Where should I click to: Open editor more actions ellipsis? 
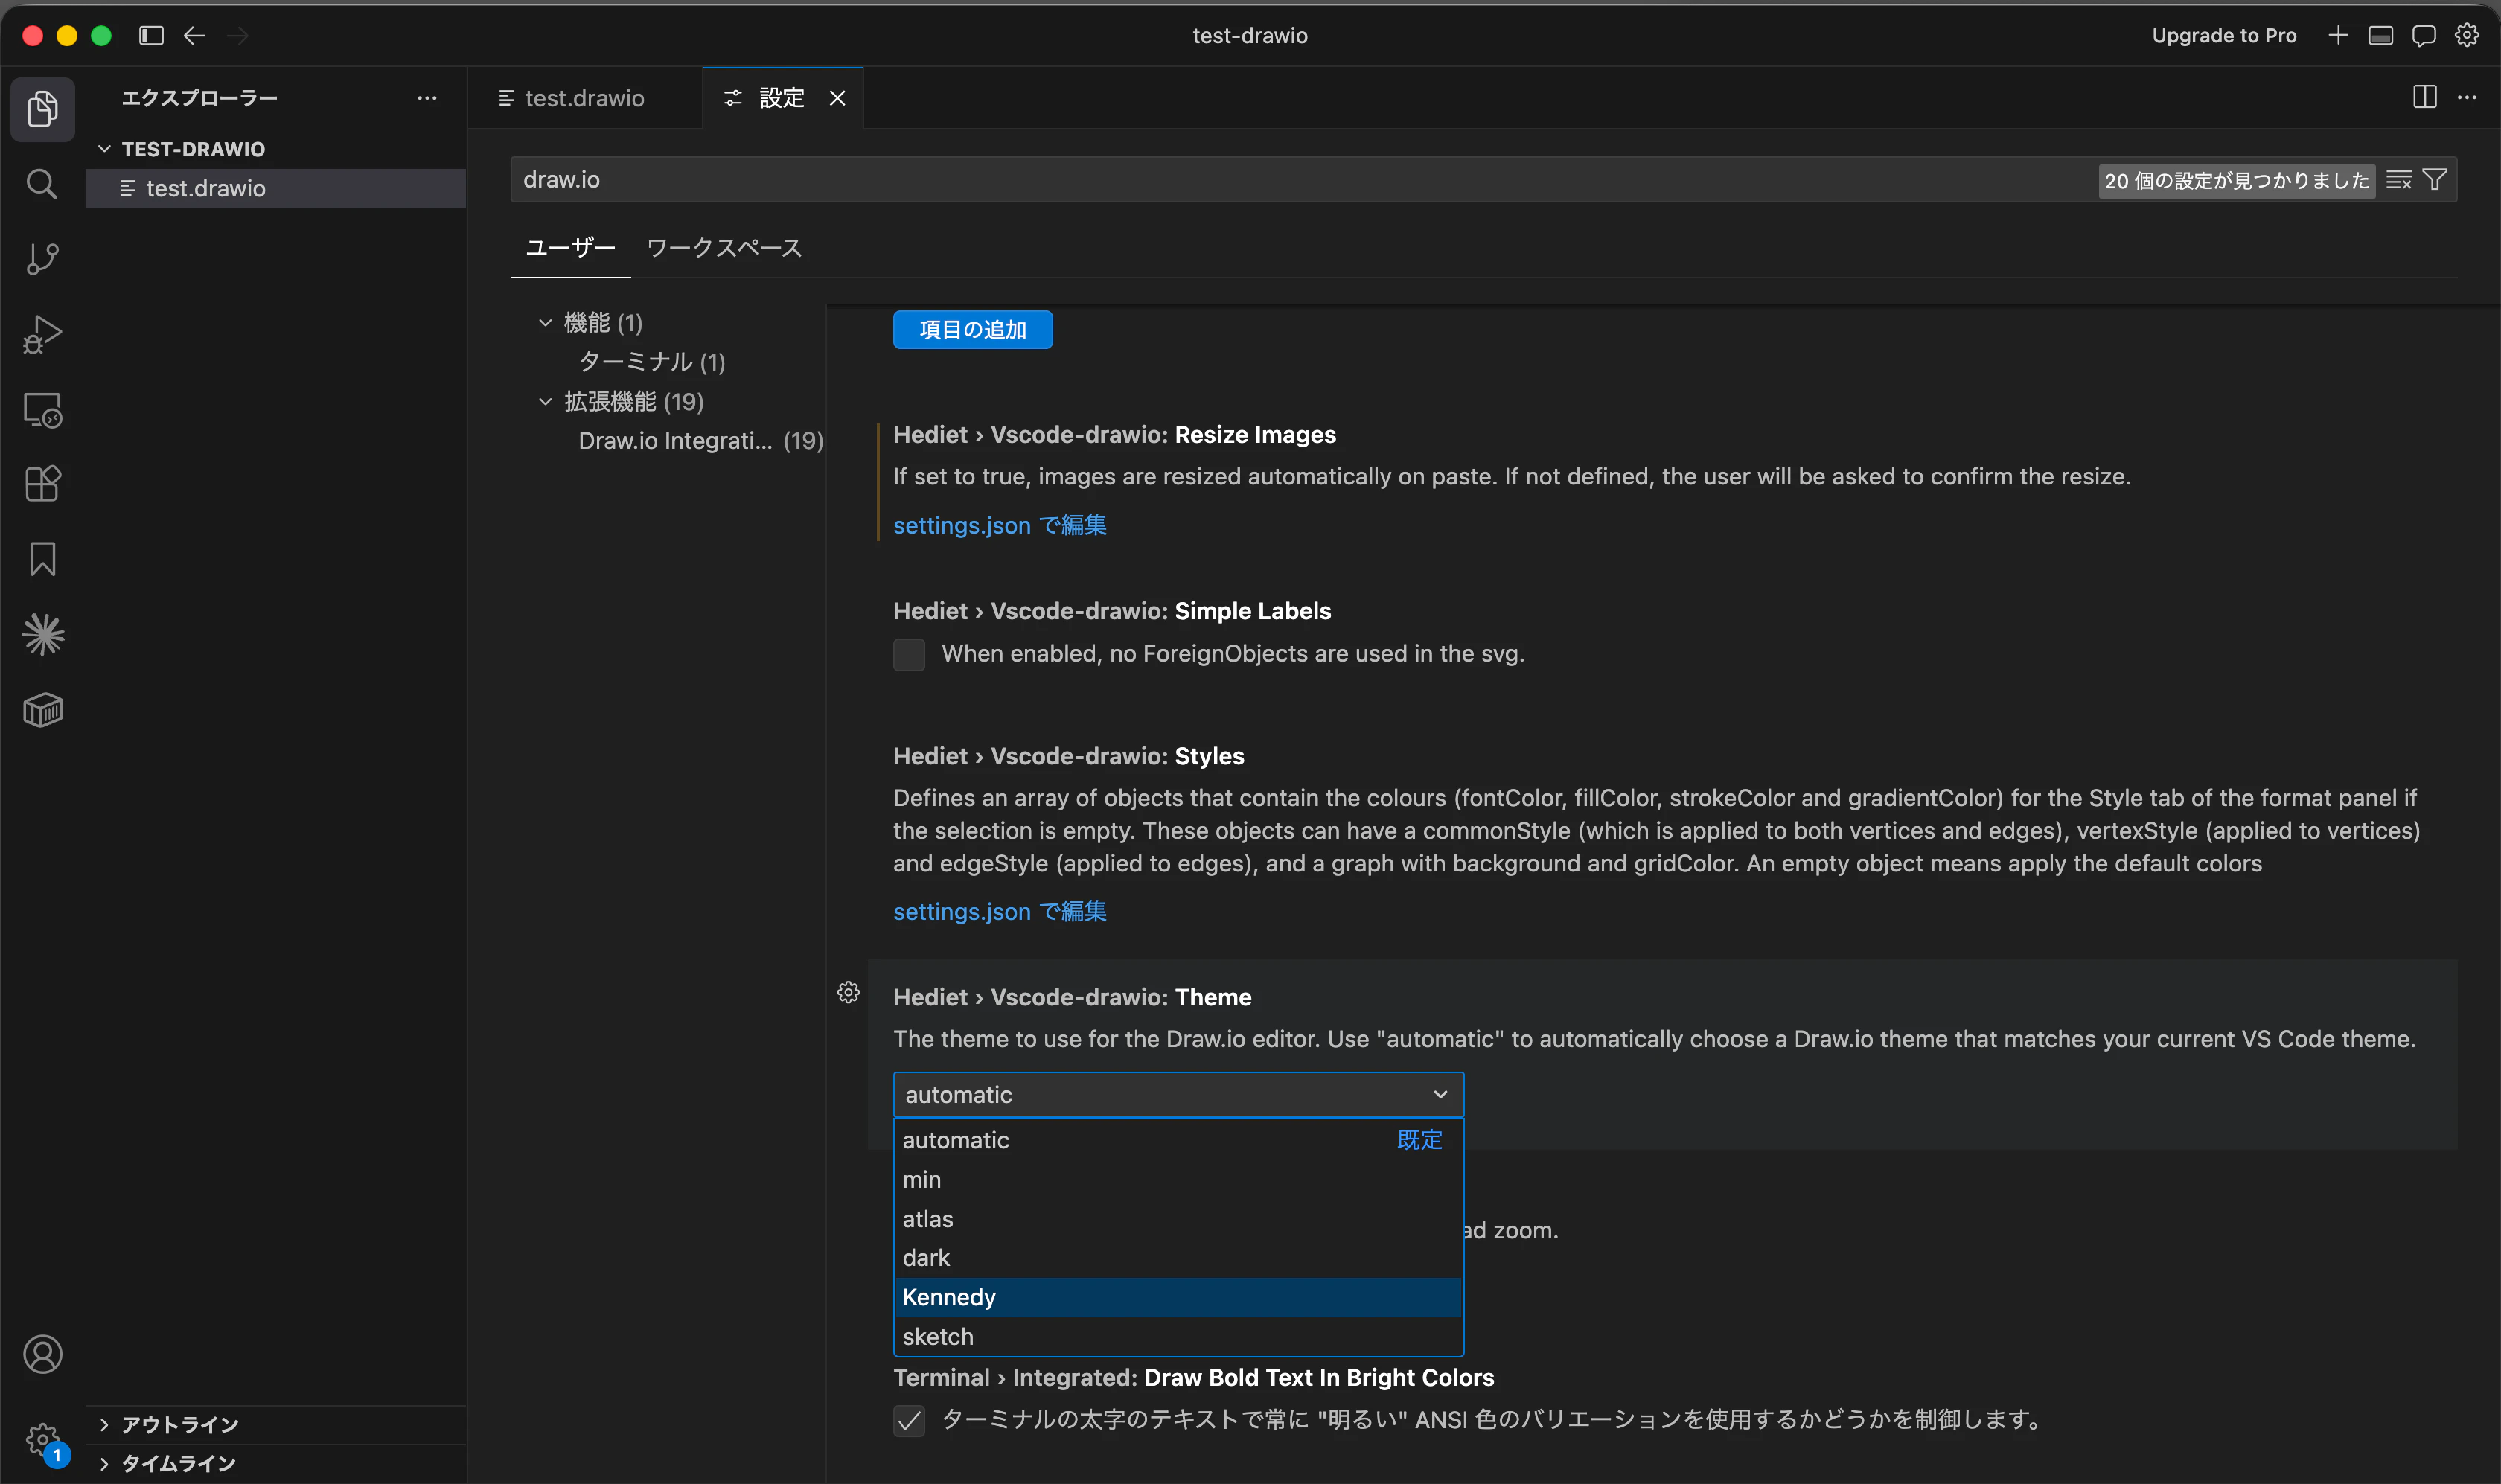pos(2467,97)
